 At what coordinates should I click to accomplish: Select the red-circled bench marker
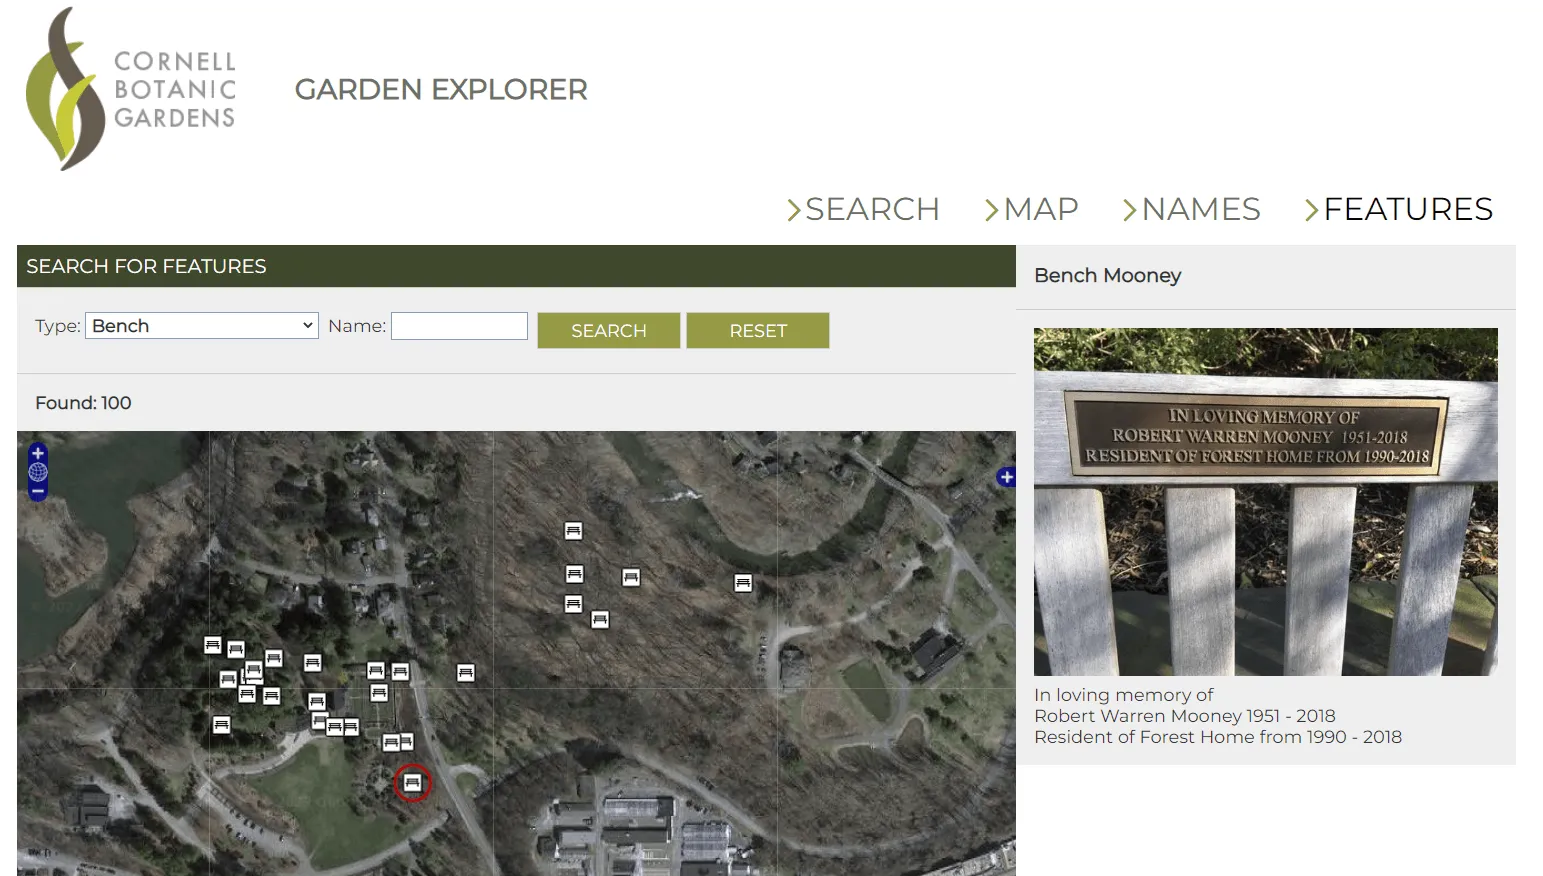pyautogui.click(x=412, y=782)
